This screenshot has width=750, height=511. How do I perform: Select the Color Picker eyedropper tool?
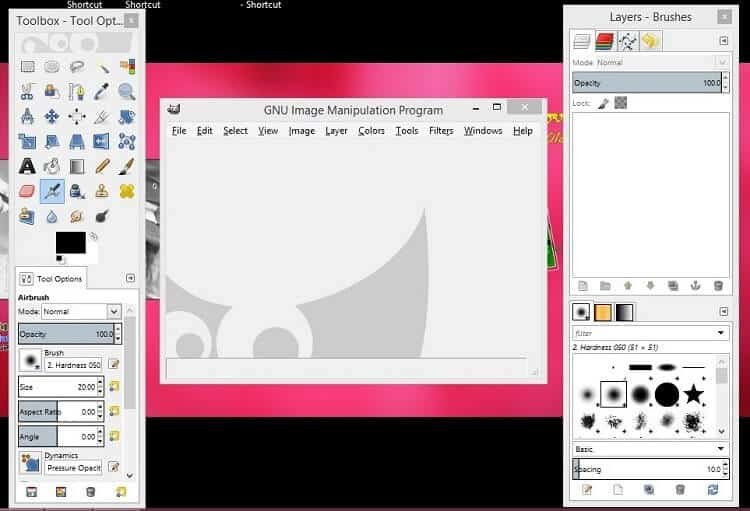point(102,91)
